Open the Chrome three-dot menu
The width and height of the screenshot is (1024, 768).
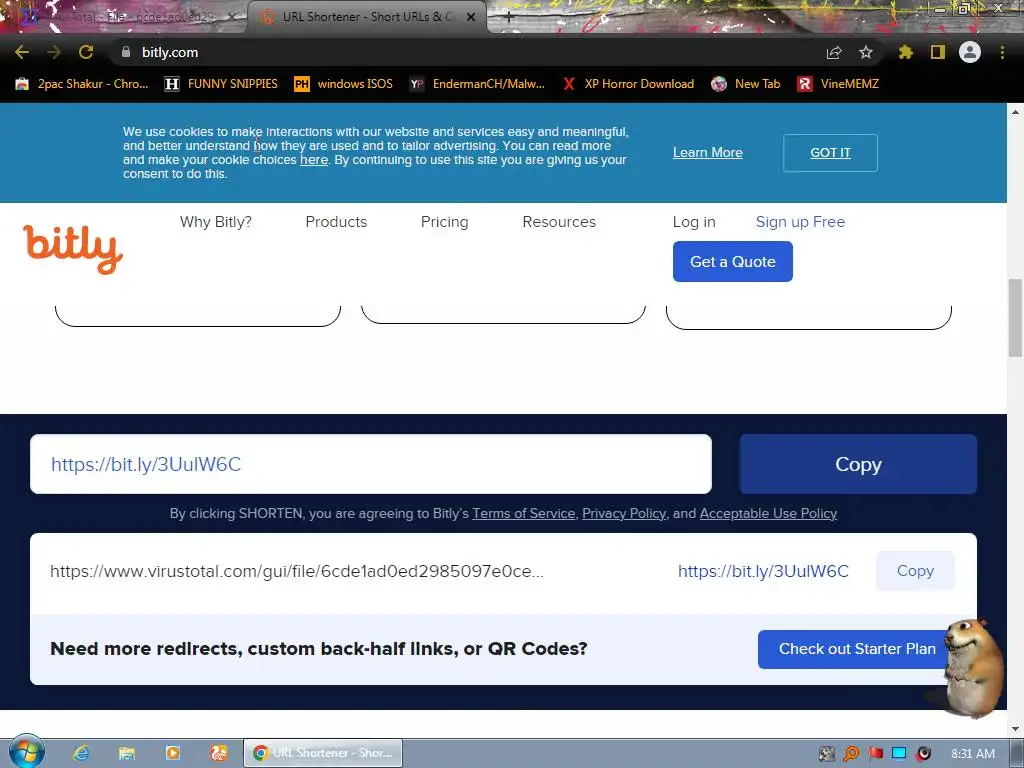pos(1002,52)
